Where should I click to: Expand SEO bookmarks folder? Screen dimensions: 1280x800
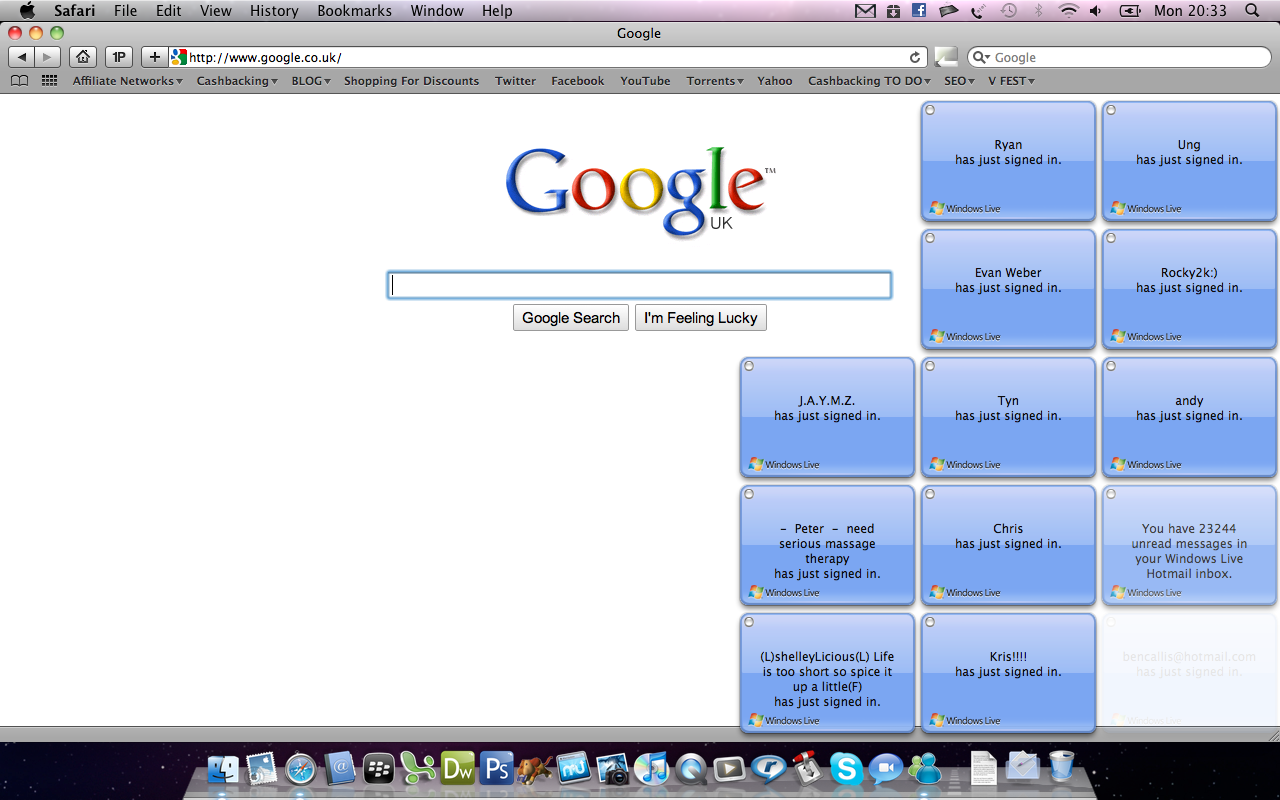coord(959,81)
